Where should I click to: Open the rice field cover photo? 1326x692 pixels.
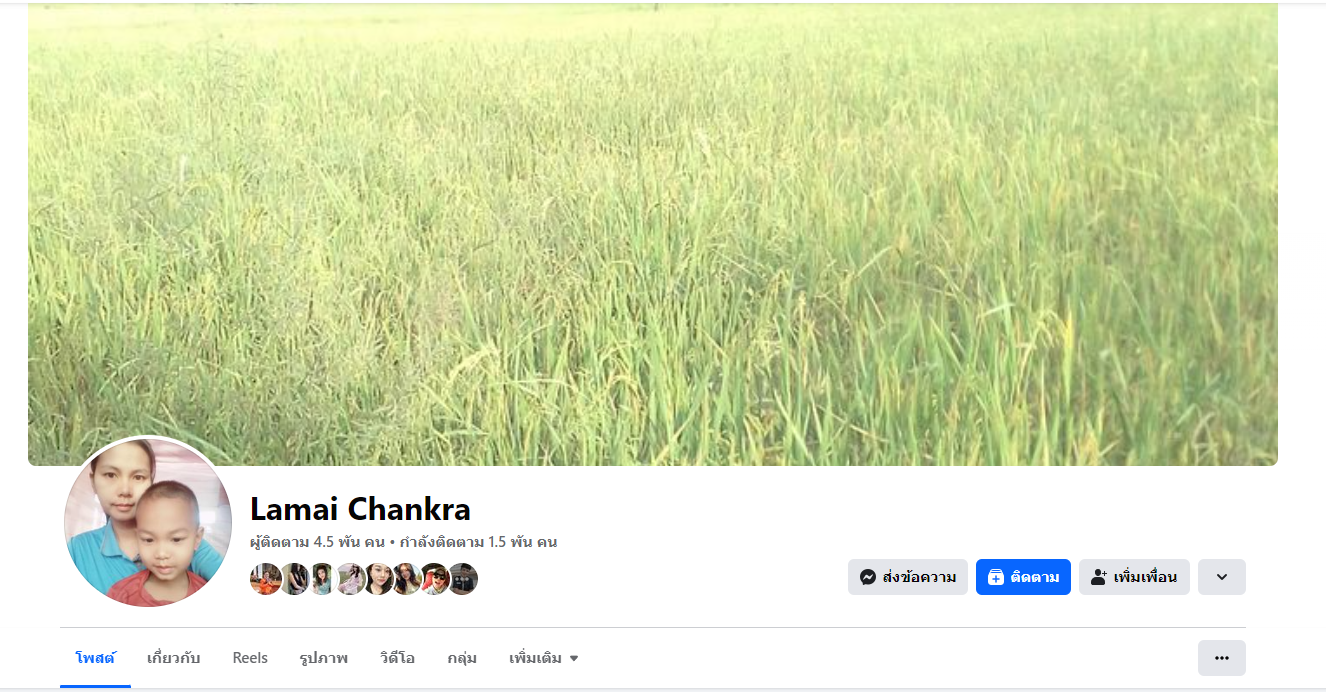pos(653,234)
